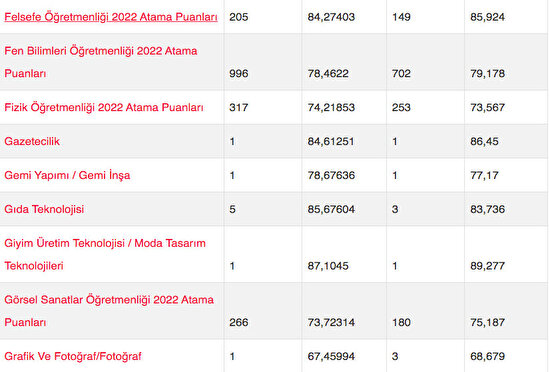Click the 83,736 value for Gıda Teknolojisi
The image size is (550, 372).
click(488, 209)
